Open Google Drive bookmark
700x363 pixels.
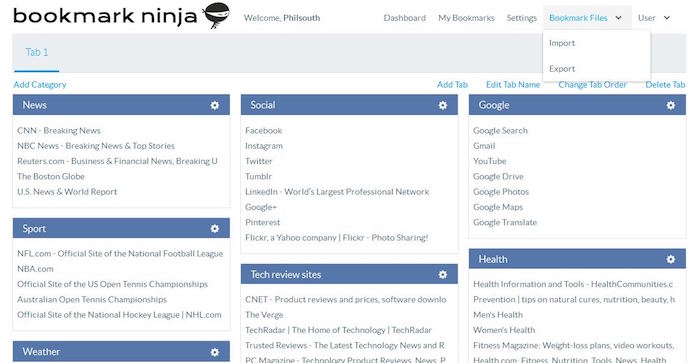coord(498,176)
